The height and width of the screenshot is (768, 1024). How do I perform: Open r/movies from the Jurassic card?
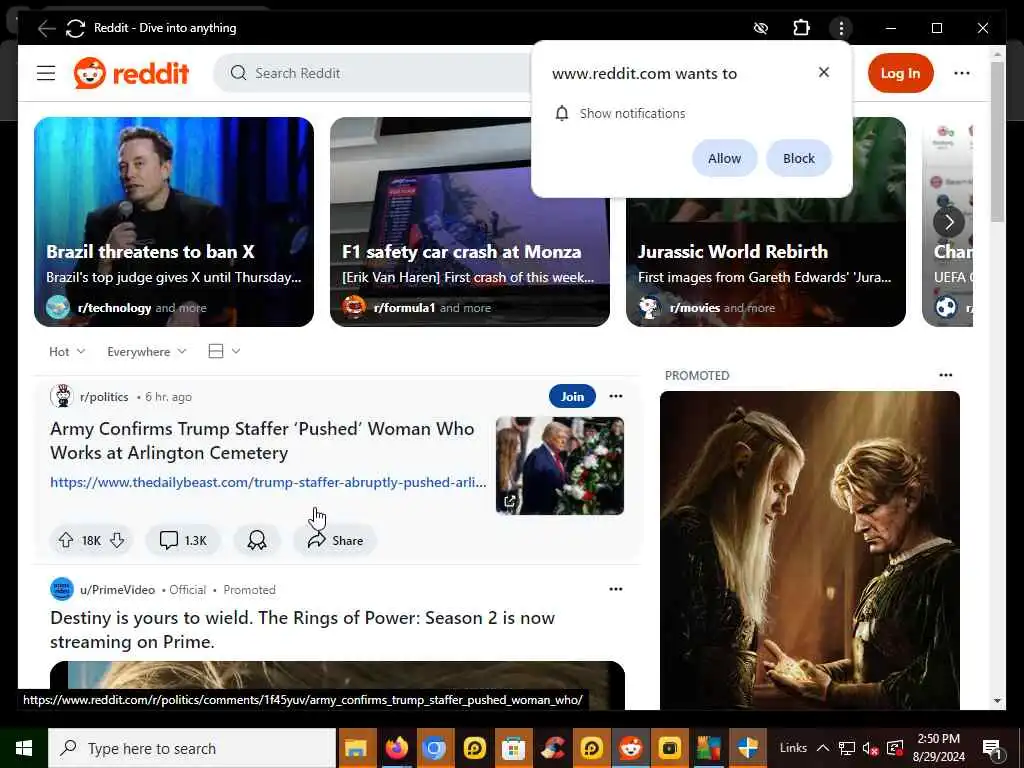(x=695, y=308)
